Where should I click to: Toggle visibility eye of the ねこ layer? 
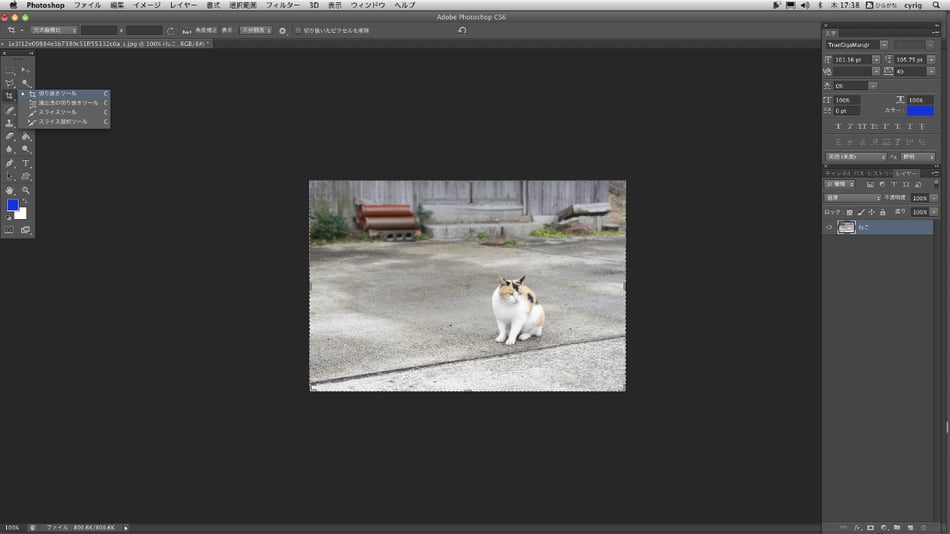(829, 227)
